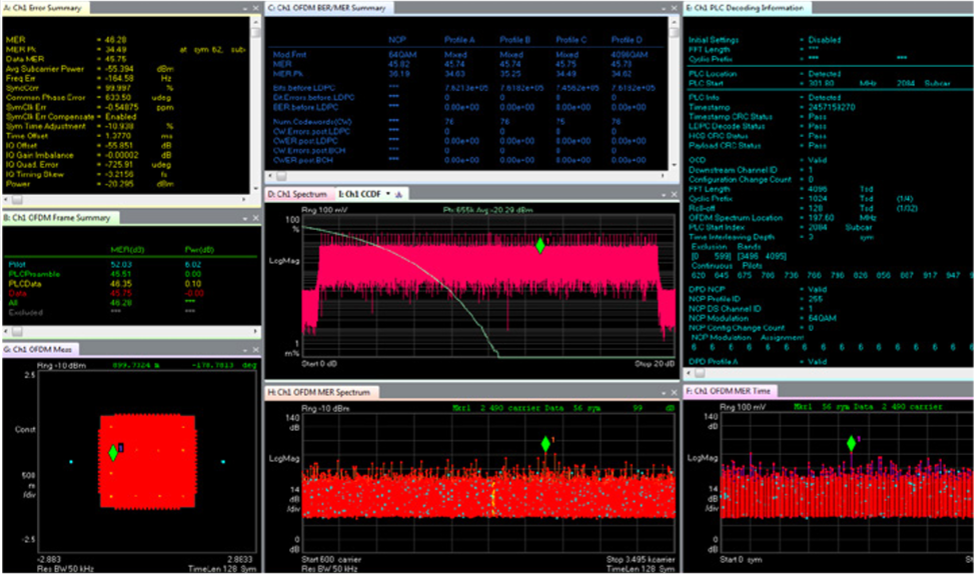This screenshot has height=574, width=975.
Task: Select the A: Ch1 Error Summary tab
Action: (45, 7)
